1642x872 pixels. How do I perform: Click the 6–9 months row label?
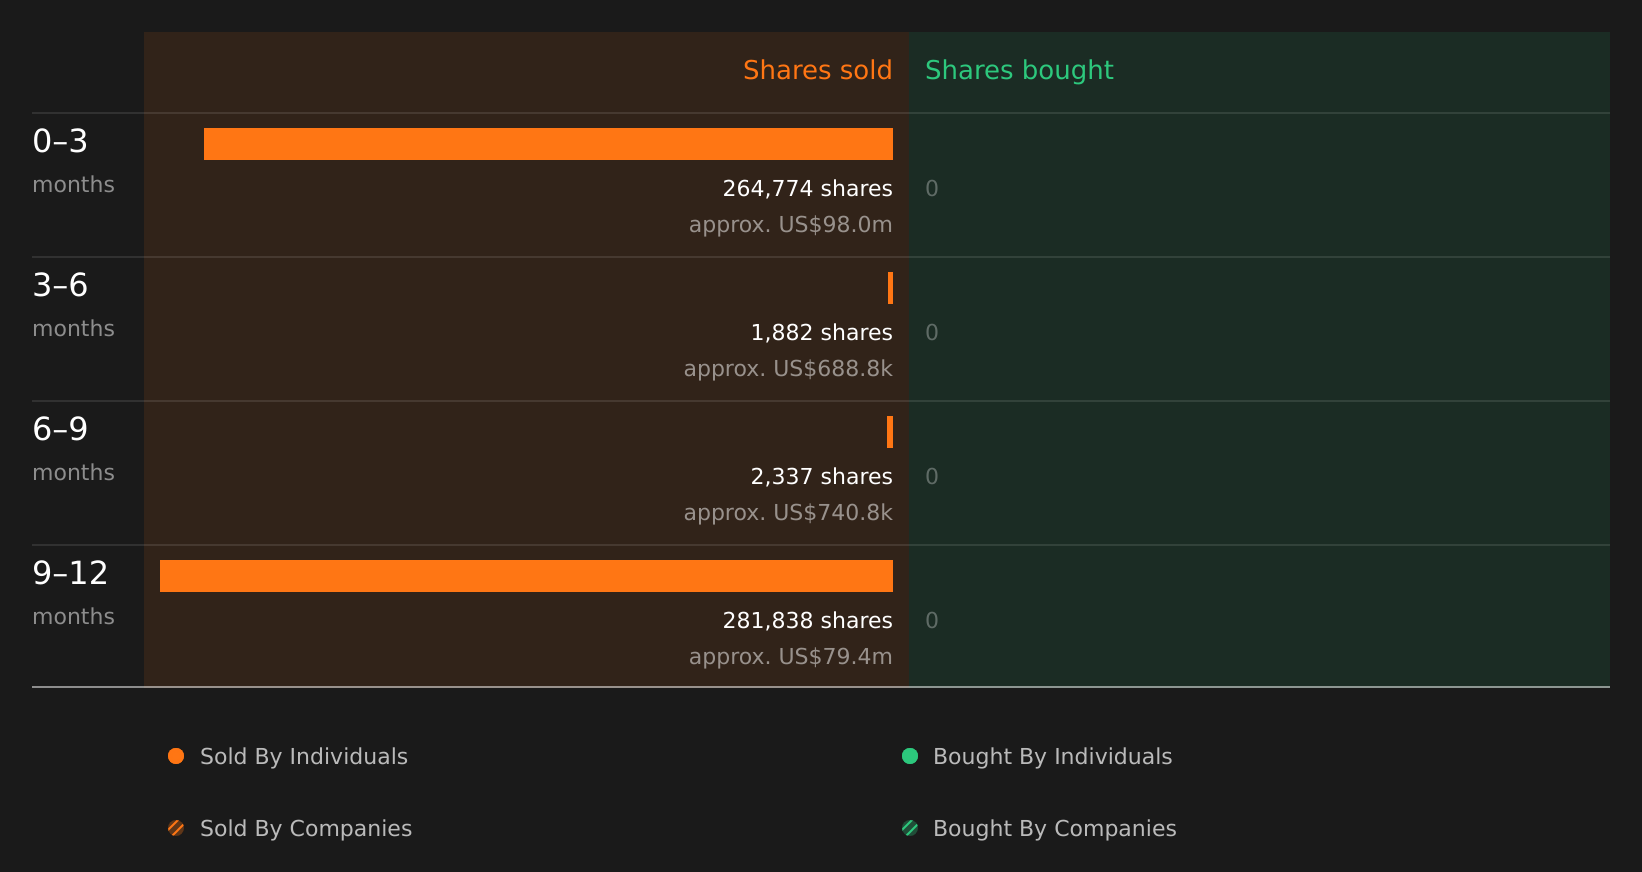73,449
